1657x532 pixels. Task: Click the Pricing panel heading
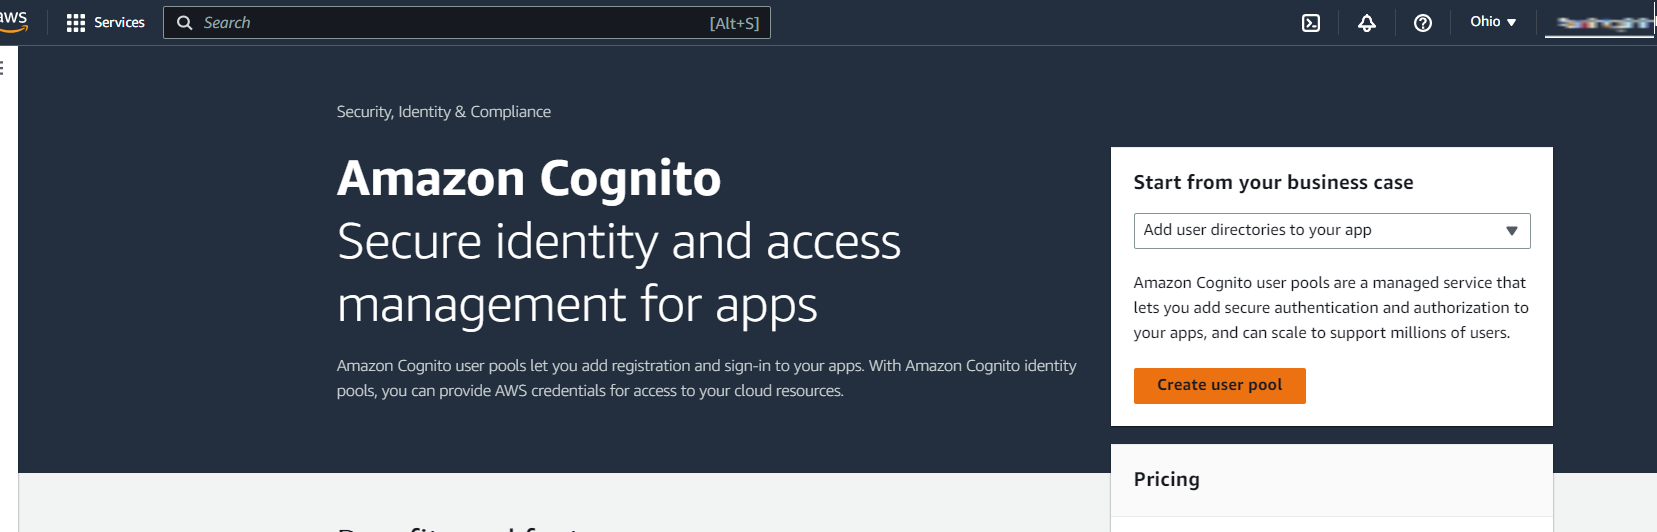click(1166, 479)
